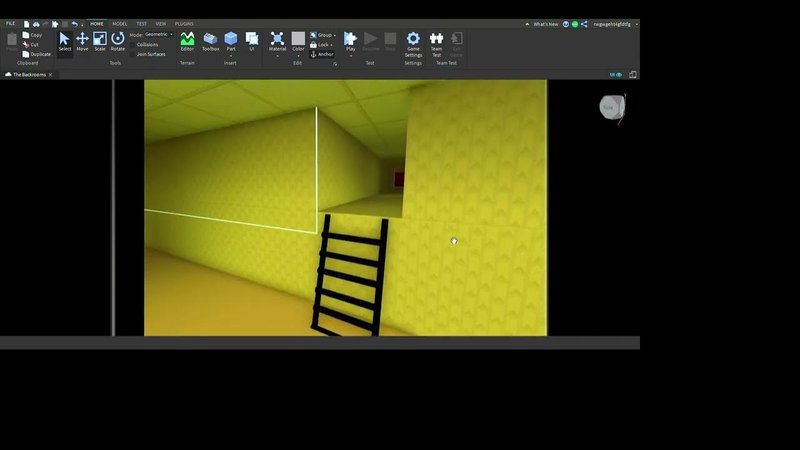Activate the Move tool
The height and width of the screenshot is (450, 800).
point(82,42)
